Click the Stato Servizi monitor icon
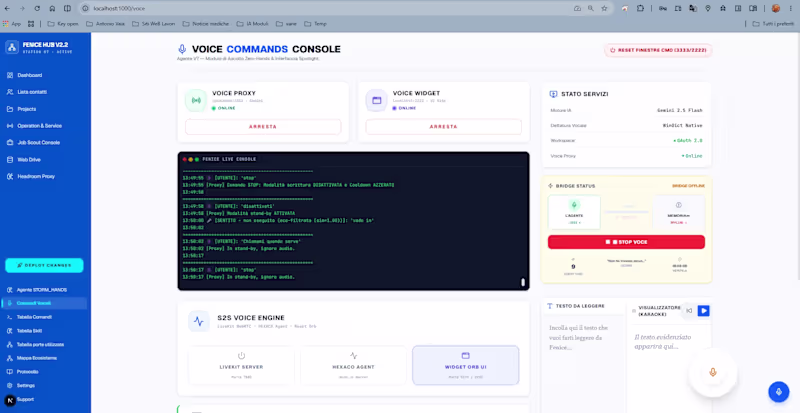 [554, 94]
